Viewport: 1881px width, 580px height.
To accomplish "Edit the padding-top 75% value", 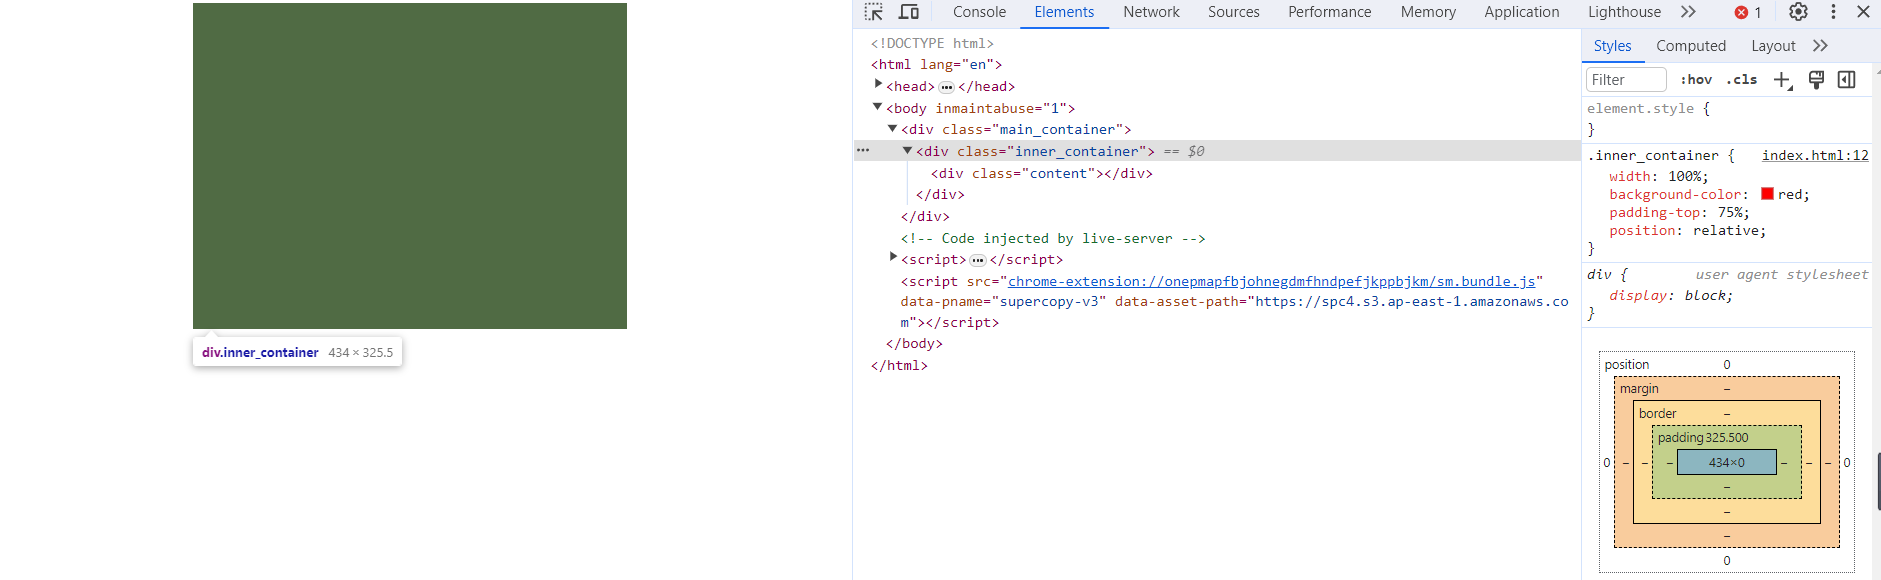I will (1729, 212).
